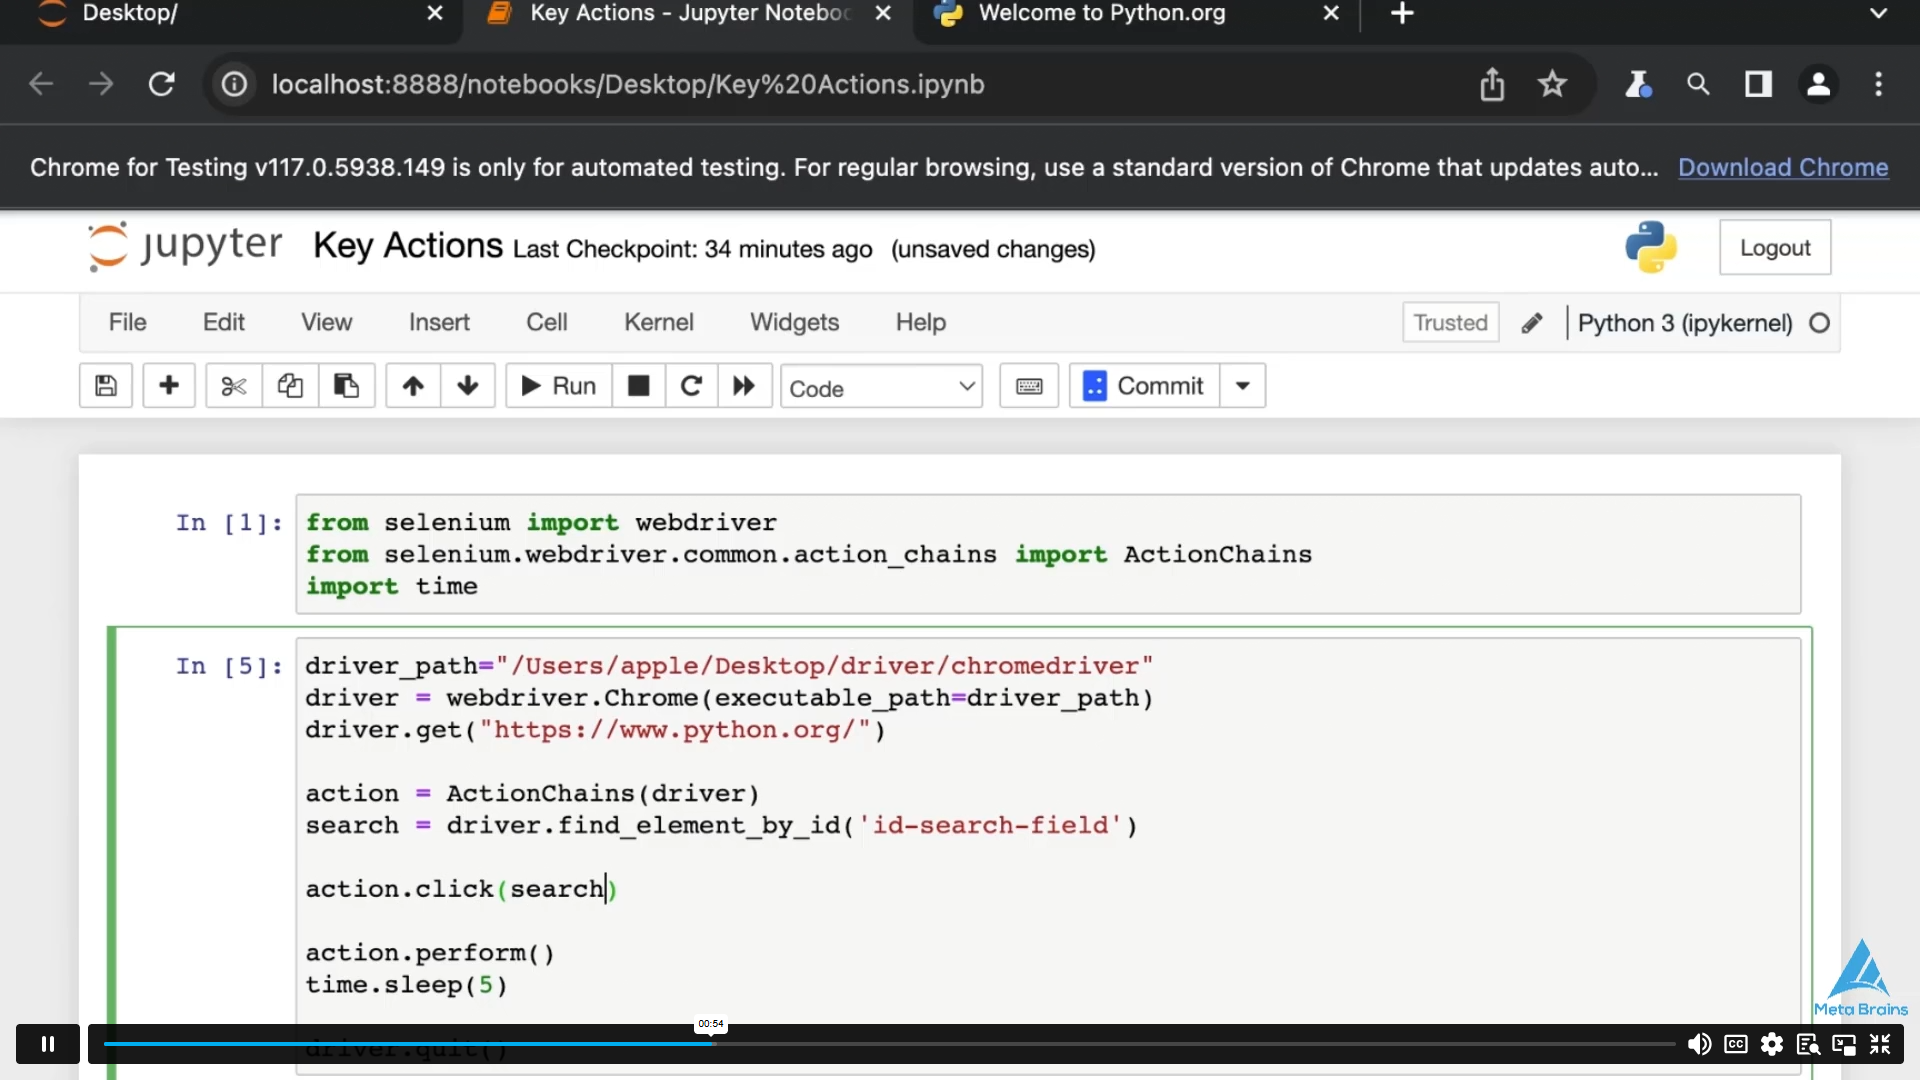Move the selected cell up
Image resolution: width=1920 pixels, height=1080 pixels.
pyautogui.click(x=413, y=386)
